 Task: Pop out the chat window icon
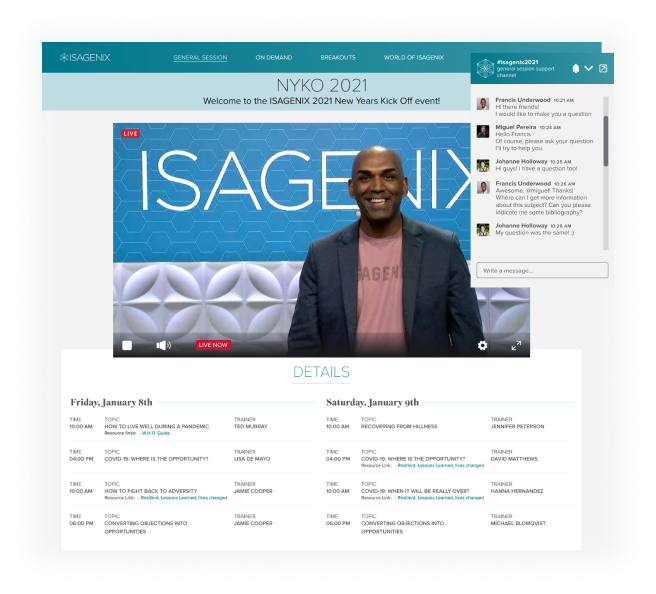tap(603, 69)
